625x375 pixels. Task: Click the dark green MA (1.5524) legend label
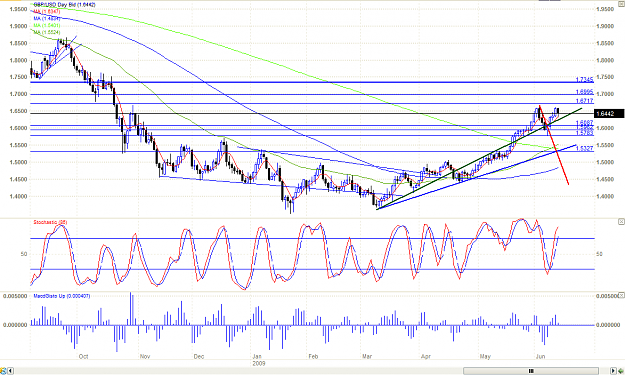pyautogui.click(x=47, y=32)
